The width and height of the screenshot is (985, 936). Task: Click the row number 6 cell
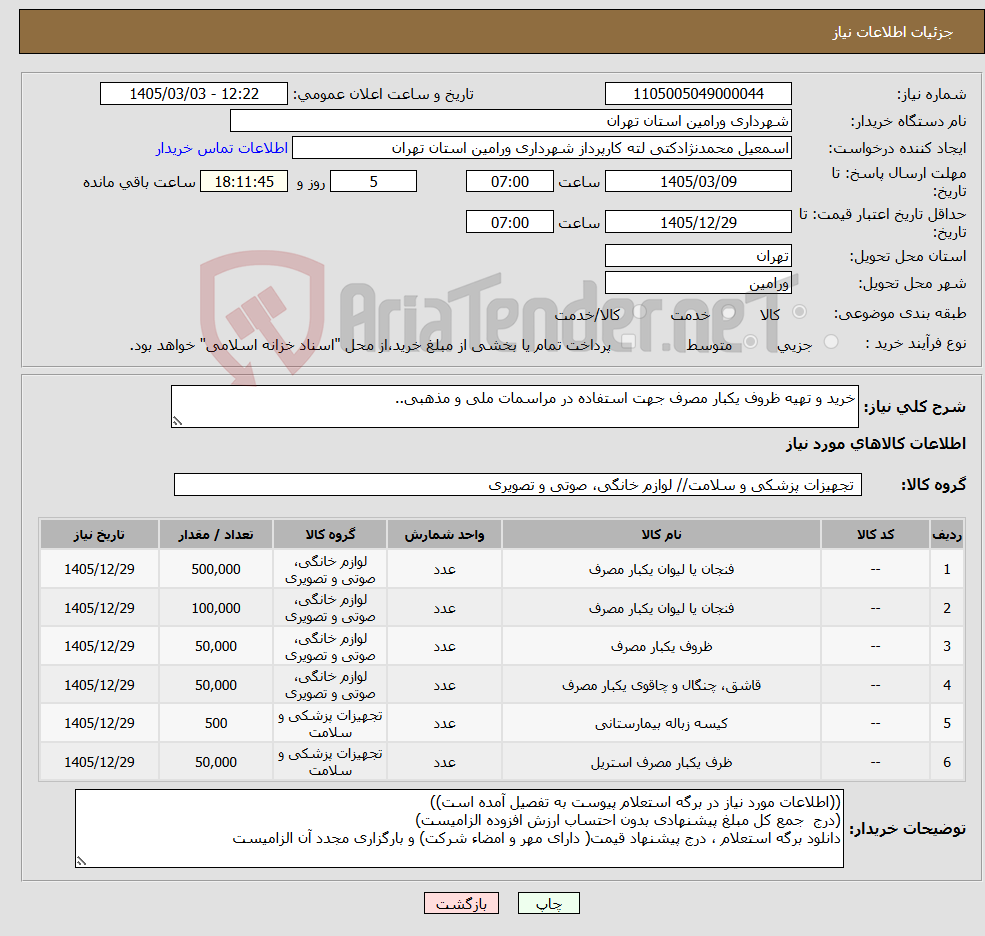click(x=947, y=762)
